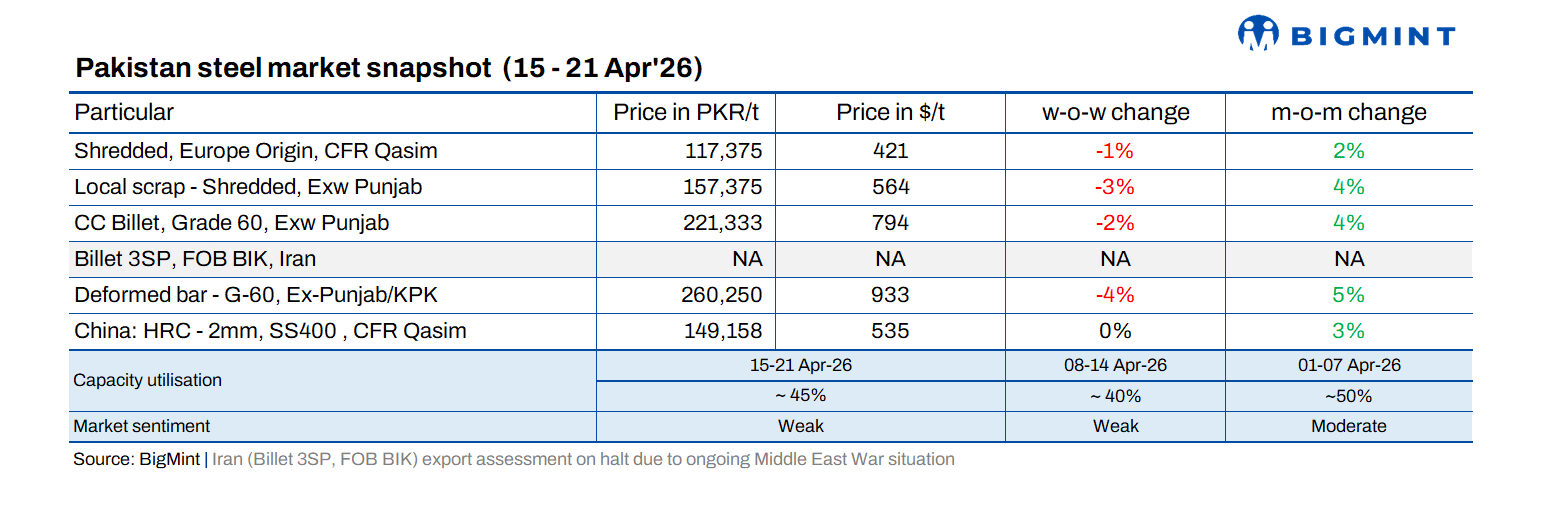Image resolution: width=1553 pixels, height=508 pixels.
Task: Click the "Source: BigMint" footnote text
Action: pos(137,460)
